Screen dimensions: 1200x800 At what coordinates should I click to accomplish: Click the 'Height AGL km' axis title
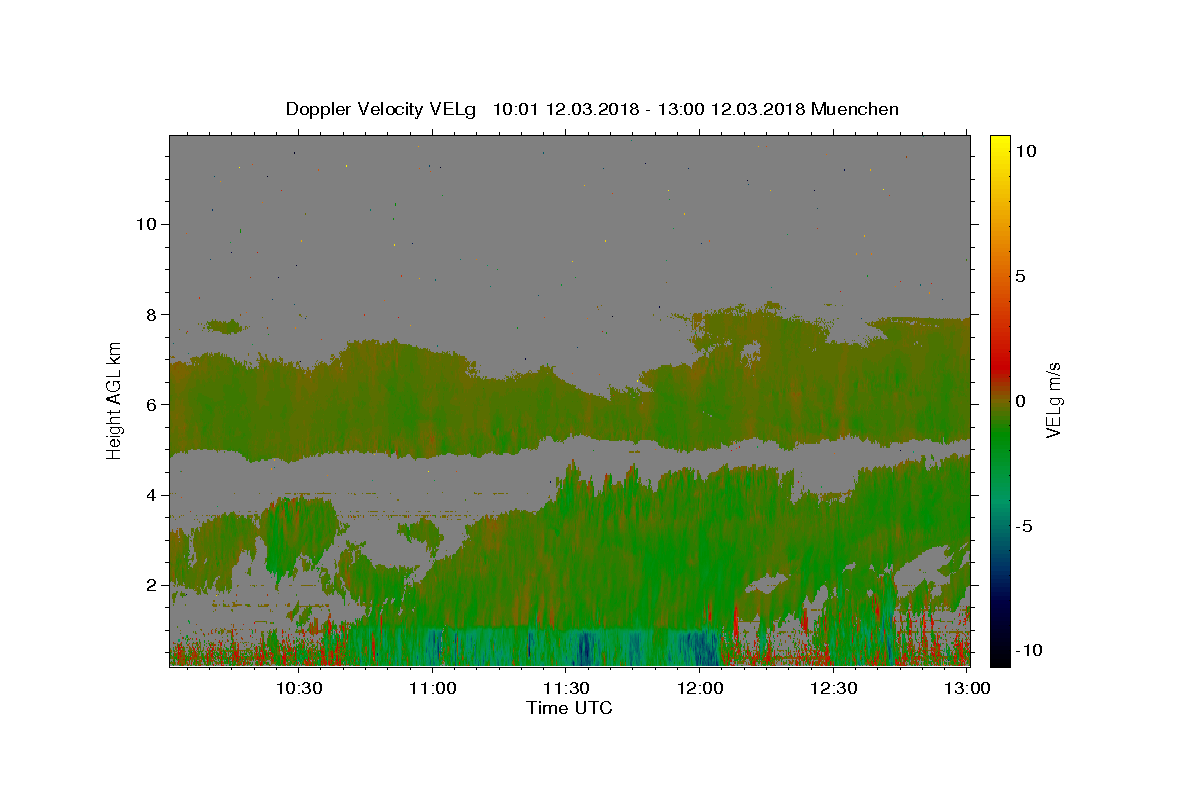click(x=115, y=399)
